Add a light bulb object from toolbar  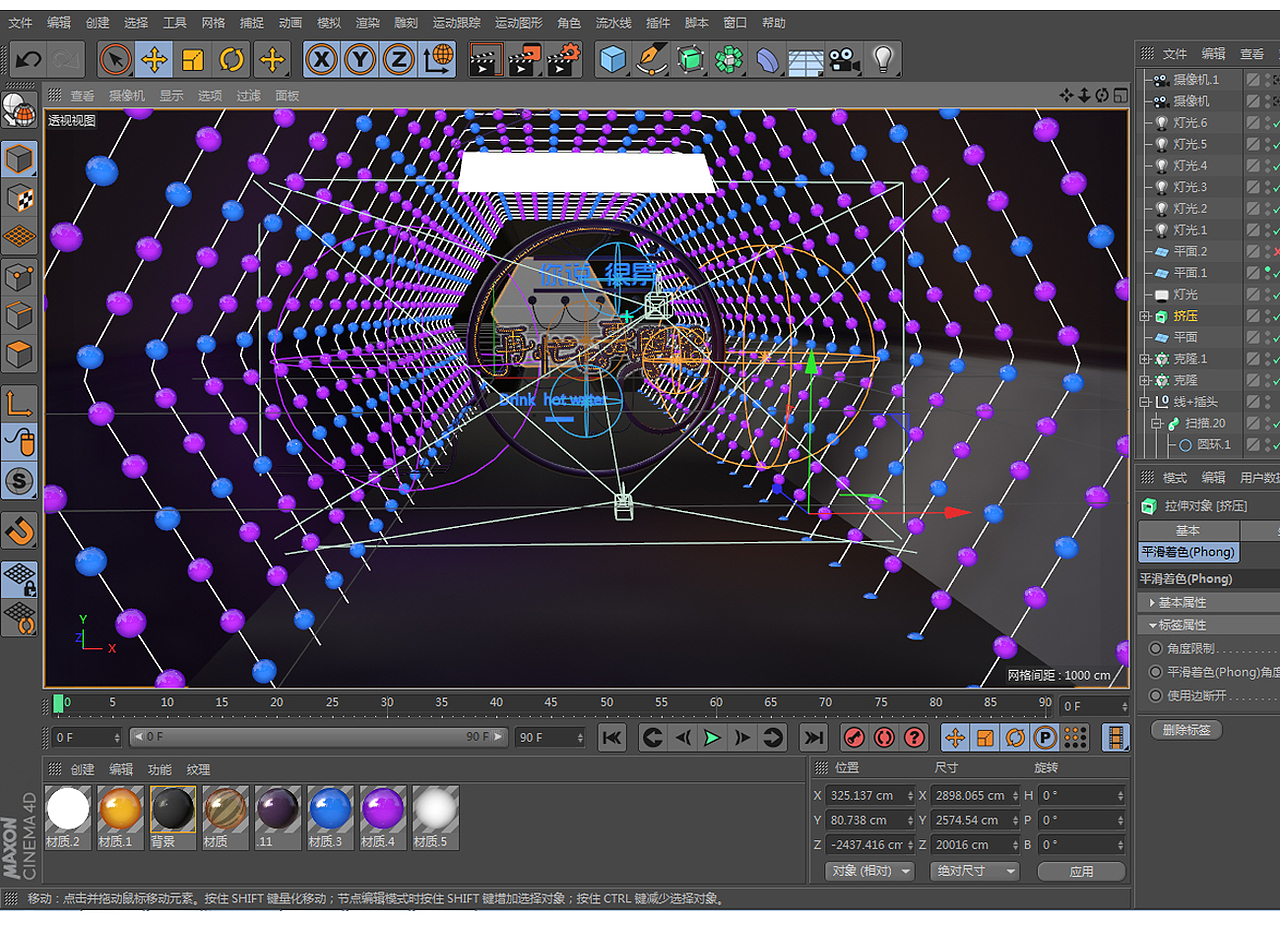click(882, 60)
